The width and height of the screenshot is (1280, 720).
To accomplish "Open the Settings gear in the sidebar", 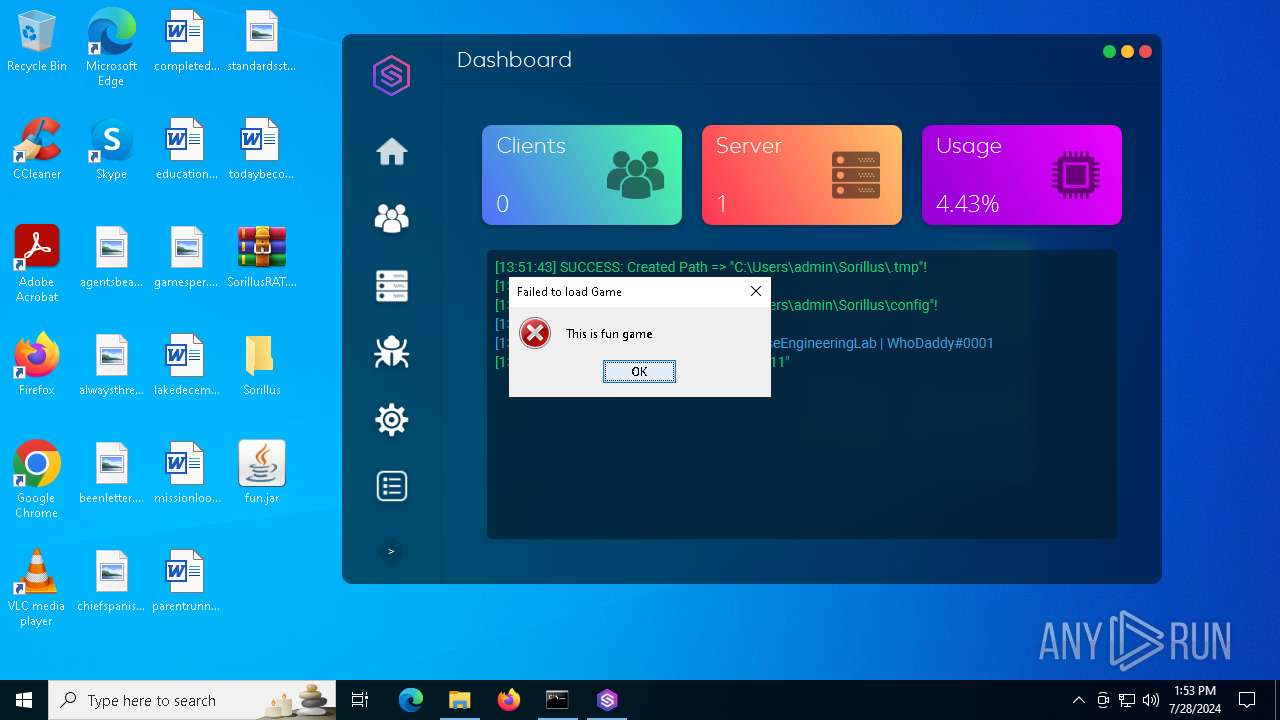I will [391, 419].
